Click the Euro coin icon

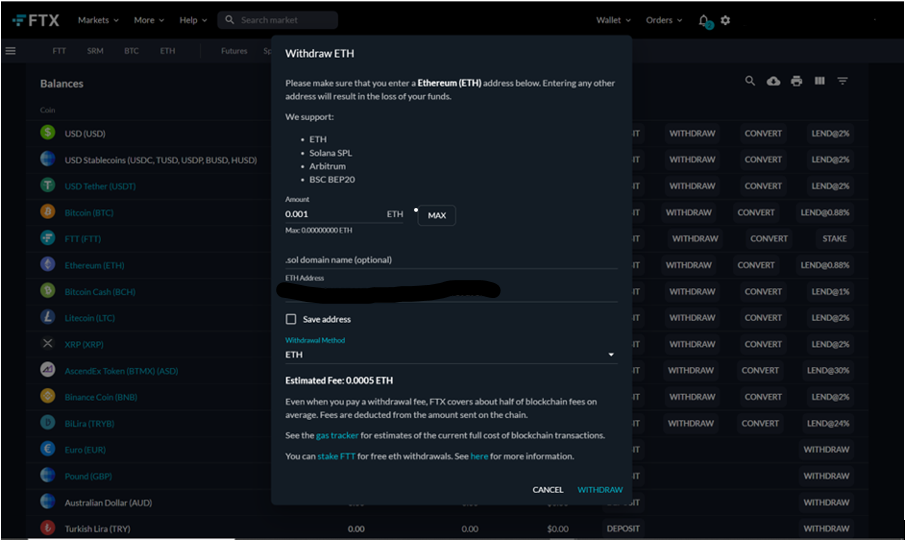48,449
